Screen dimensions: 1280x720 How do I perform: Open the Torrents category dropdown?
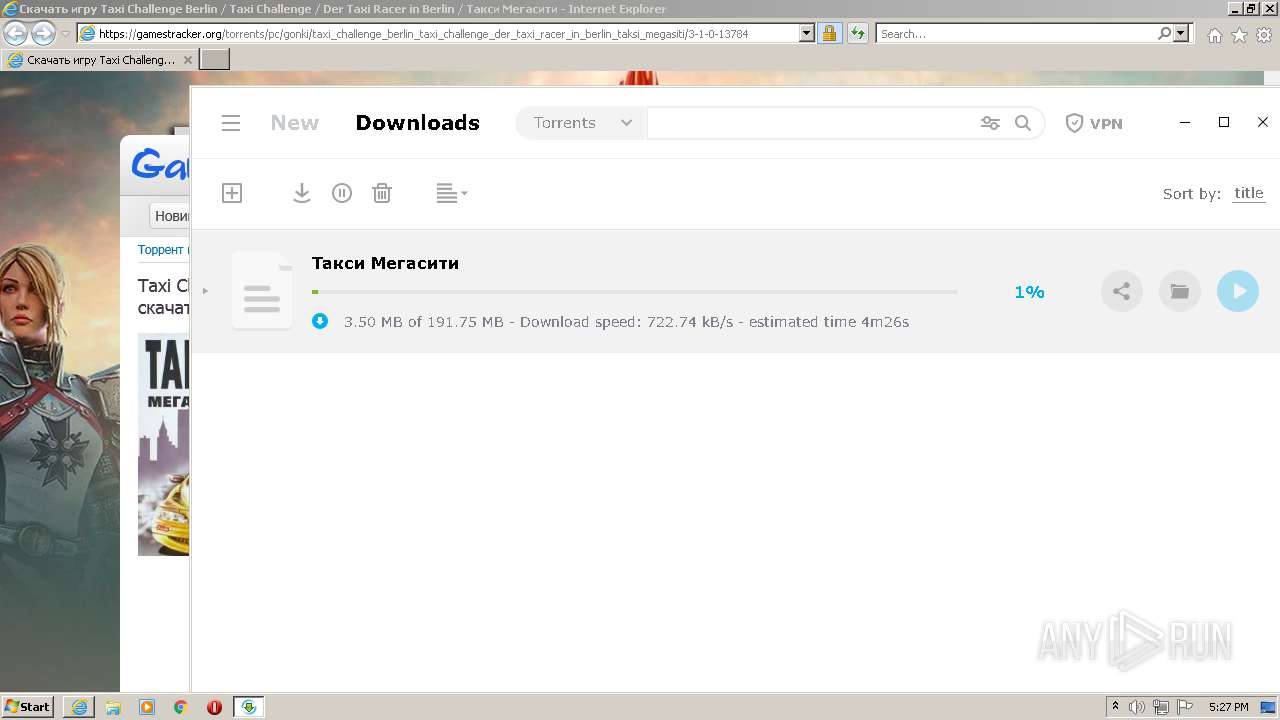582,123
